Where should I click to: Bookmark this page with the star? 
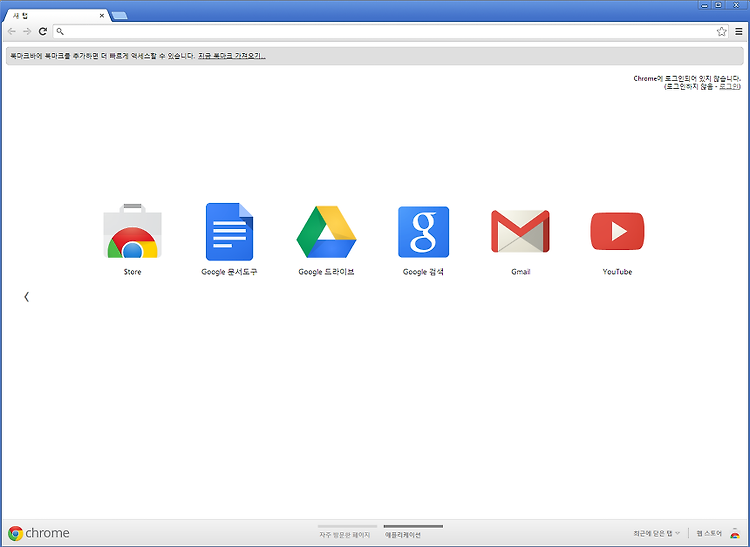[721, 32]
